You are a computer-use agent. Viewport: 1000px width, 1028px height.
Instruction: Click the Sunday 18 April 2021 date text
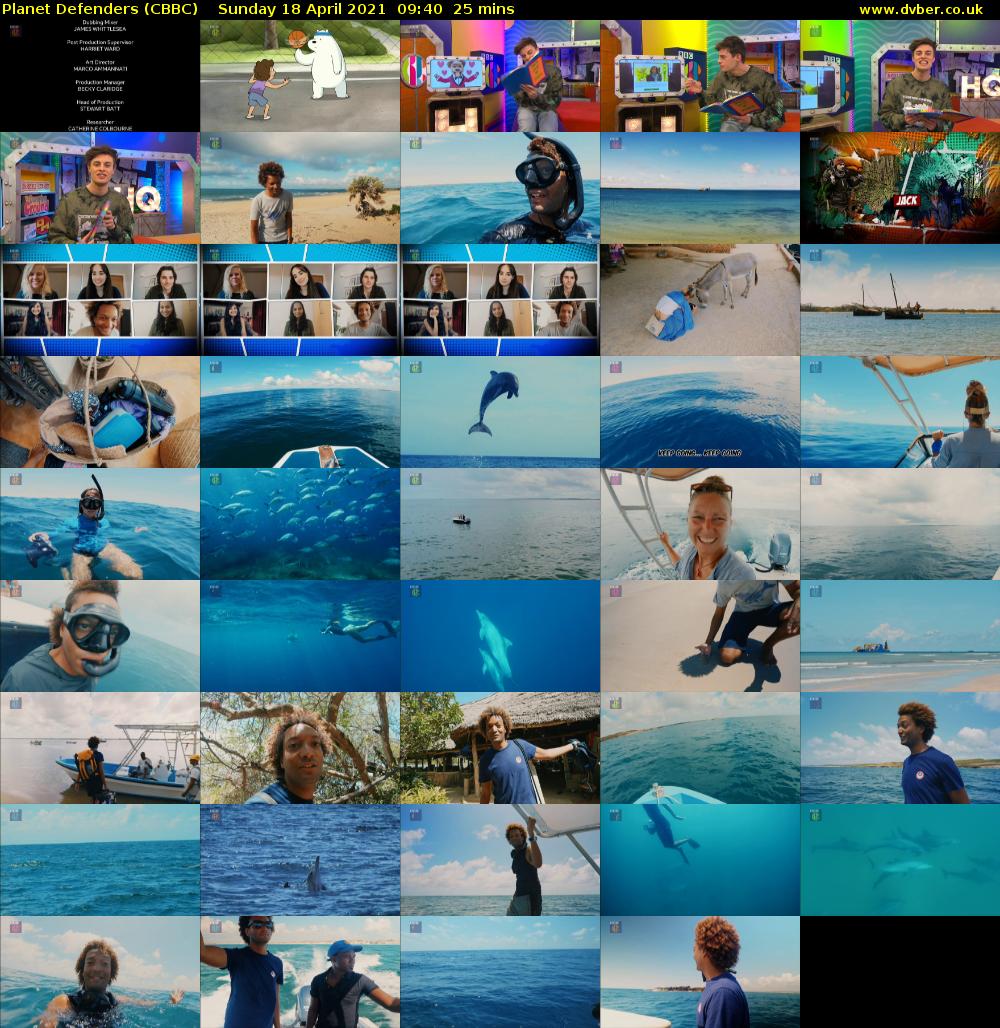301,9
